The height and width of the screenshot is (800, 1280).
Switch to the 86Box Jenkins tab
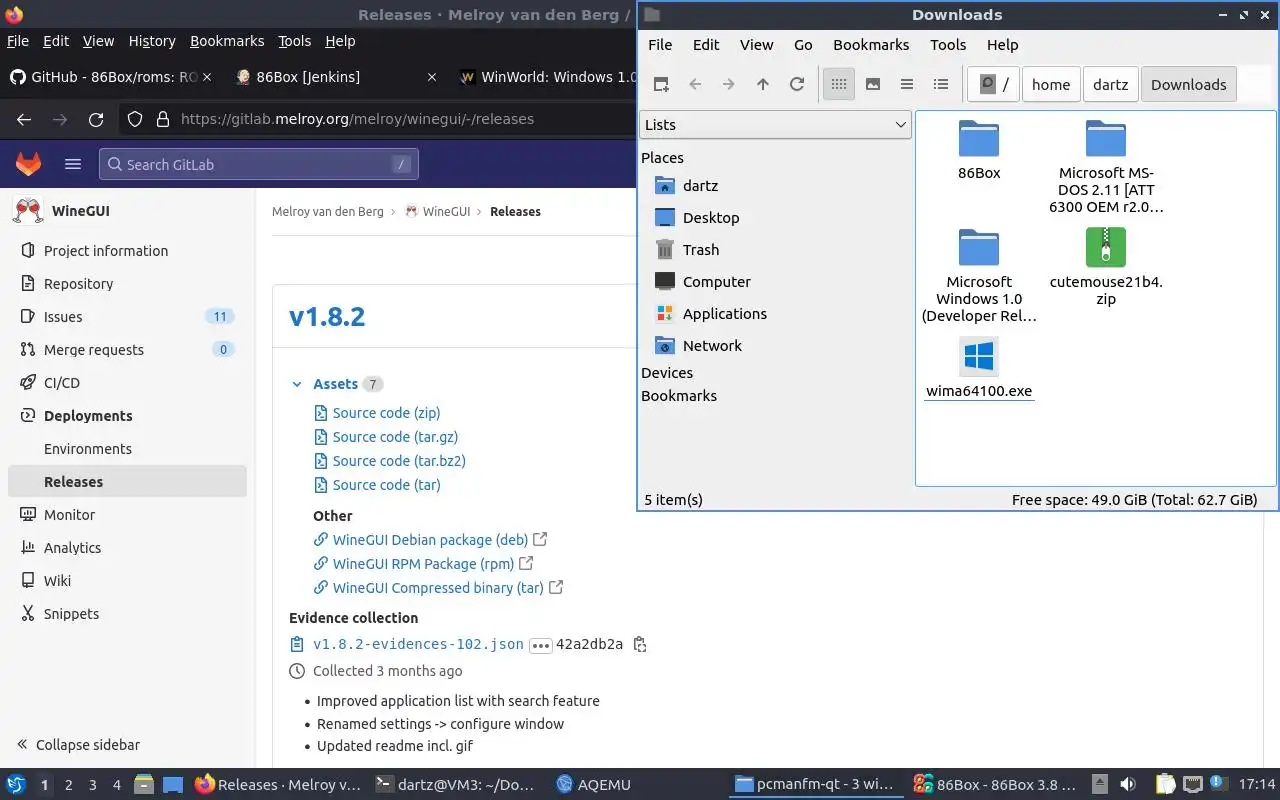(337, 77)
